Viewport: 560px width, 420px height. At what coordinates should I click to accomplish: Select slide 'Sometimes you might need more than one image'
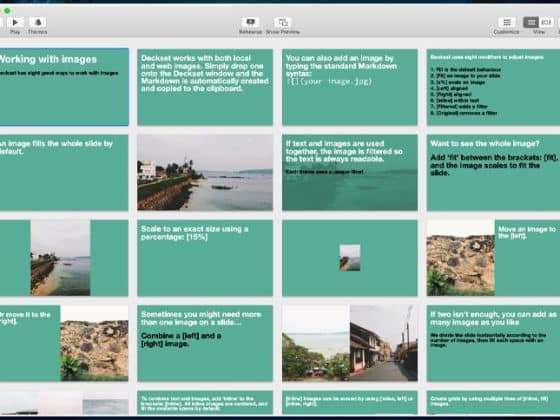coord(205,343)
